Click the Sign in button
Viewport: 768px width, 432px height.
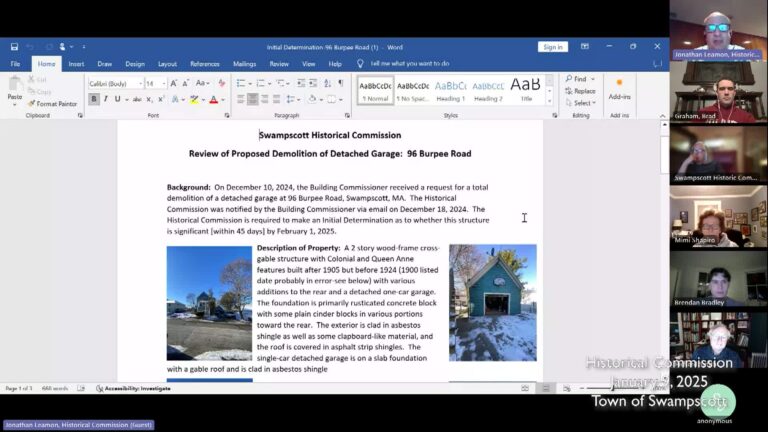coord(552,47)
